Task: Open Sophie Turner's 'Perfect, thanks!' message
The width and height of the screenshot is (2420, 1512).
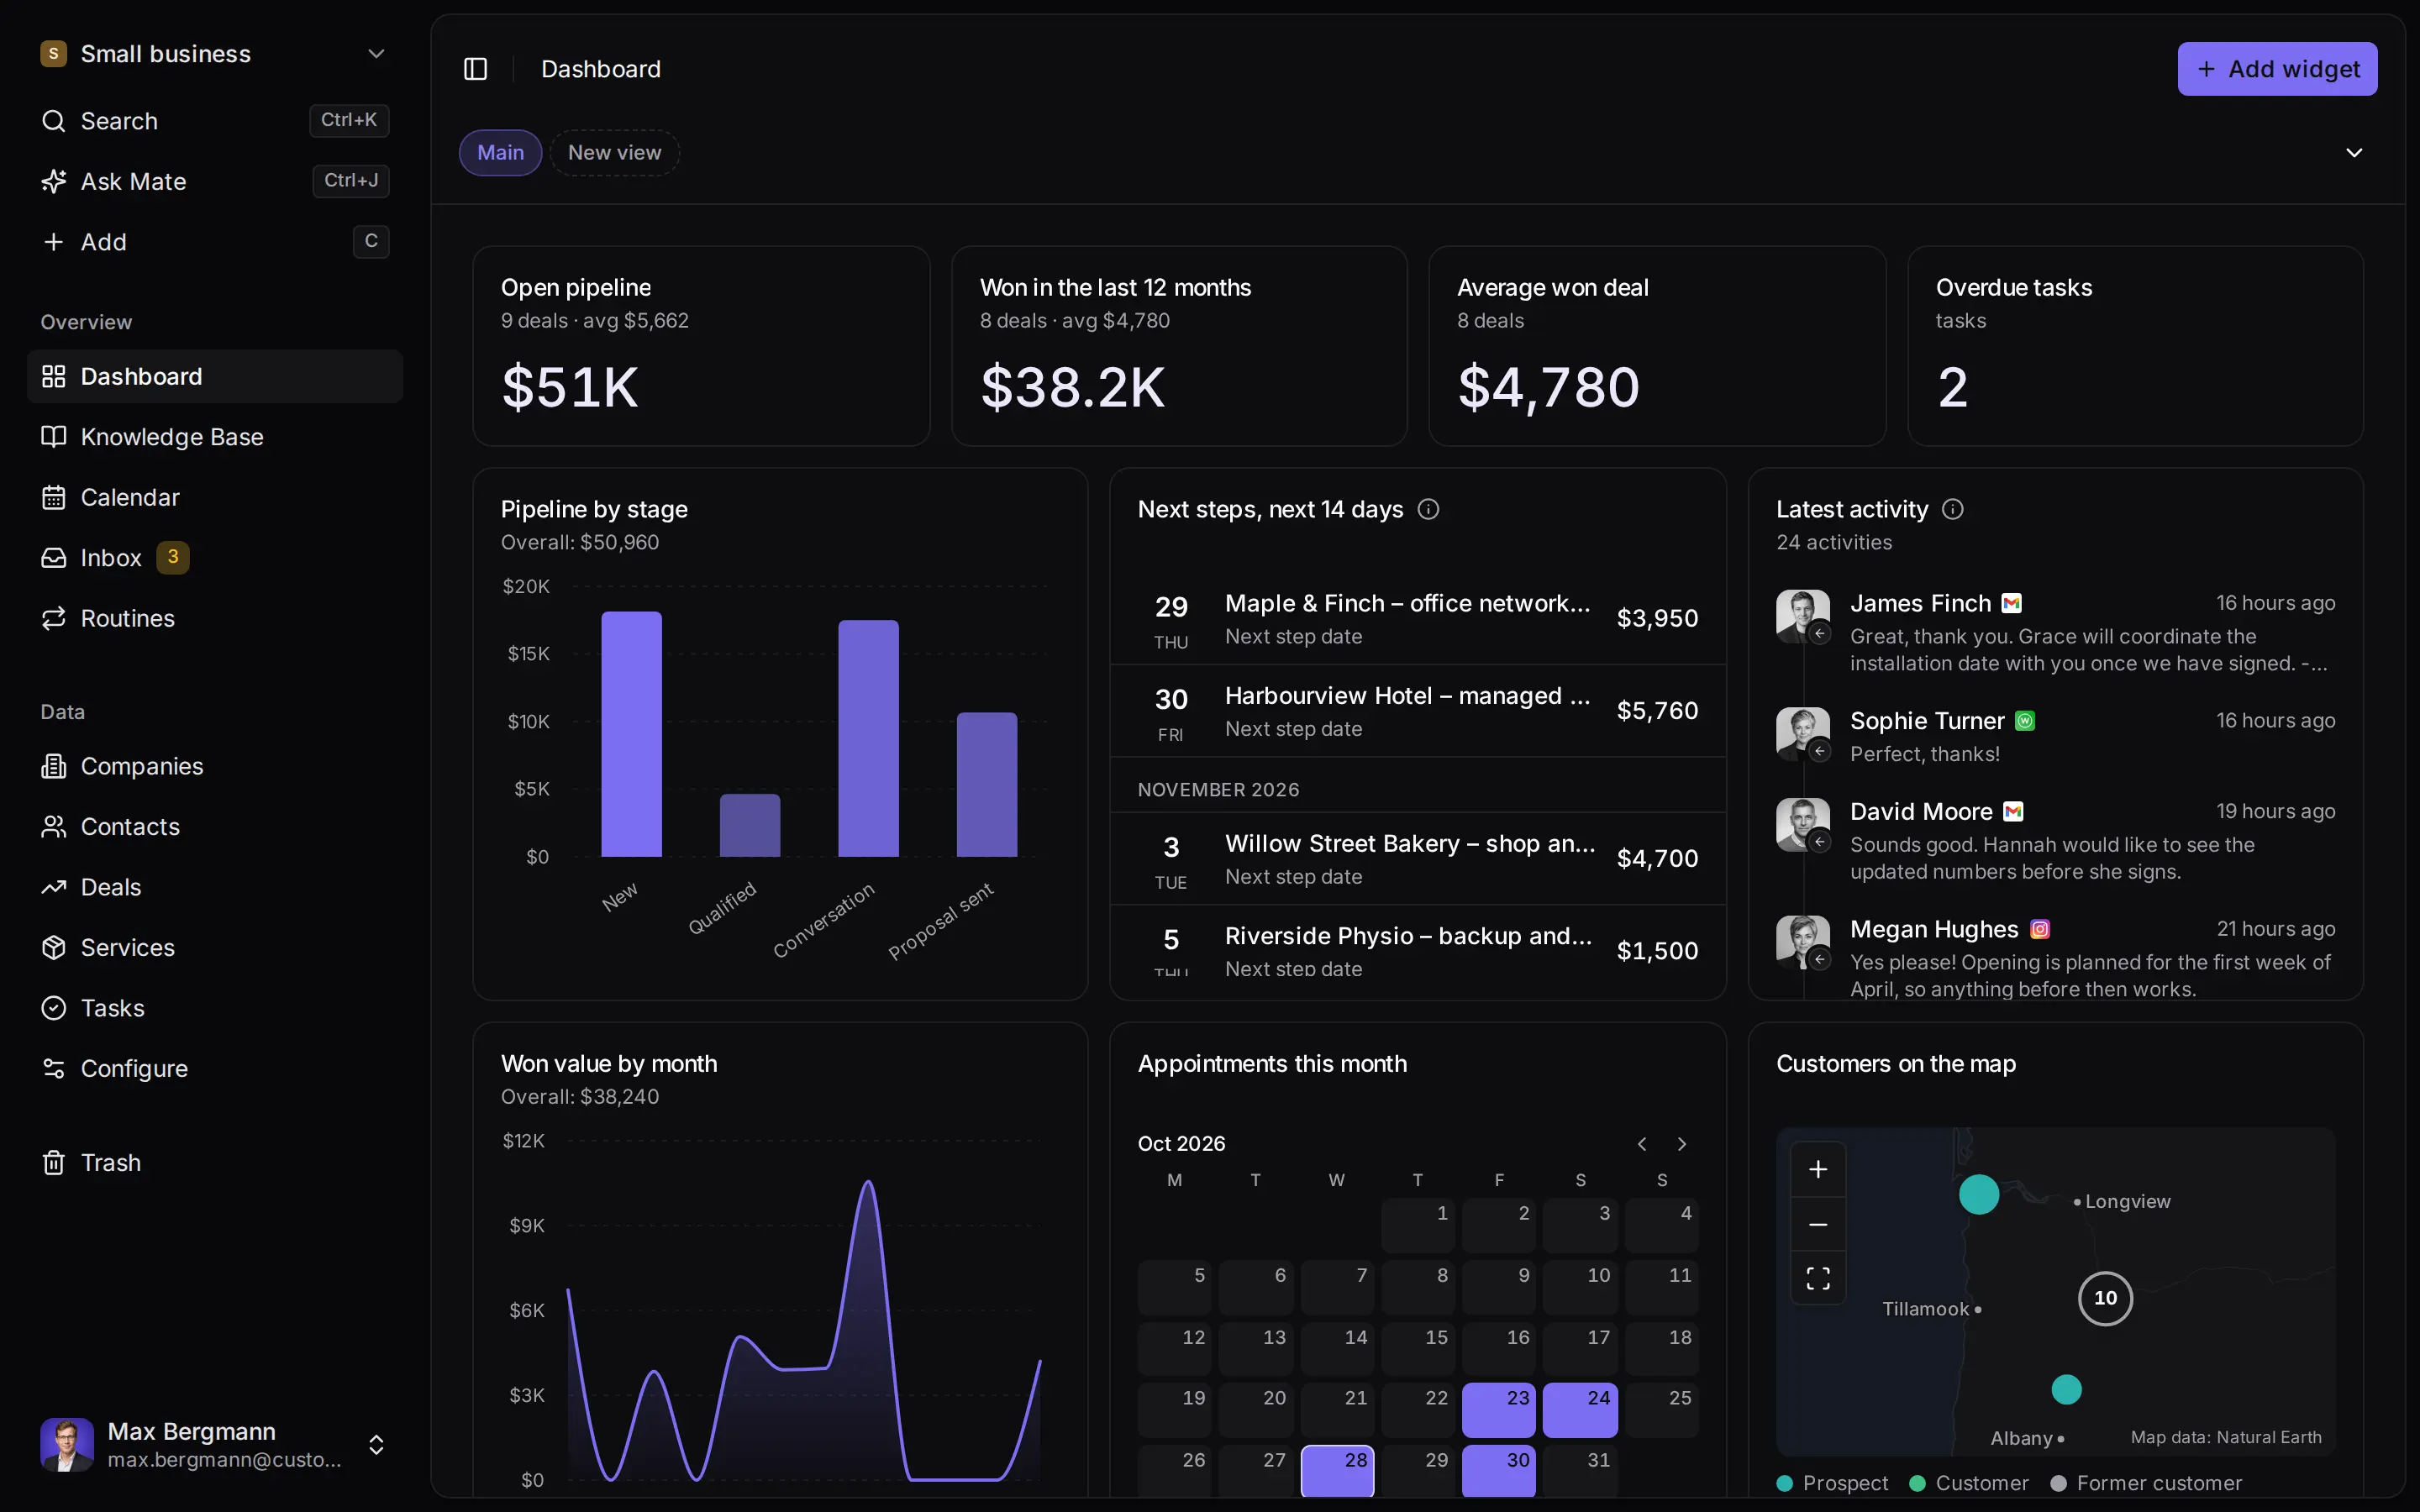Action: [x=2055, y=737]
